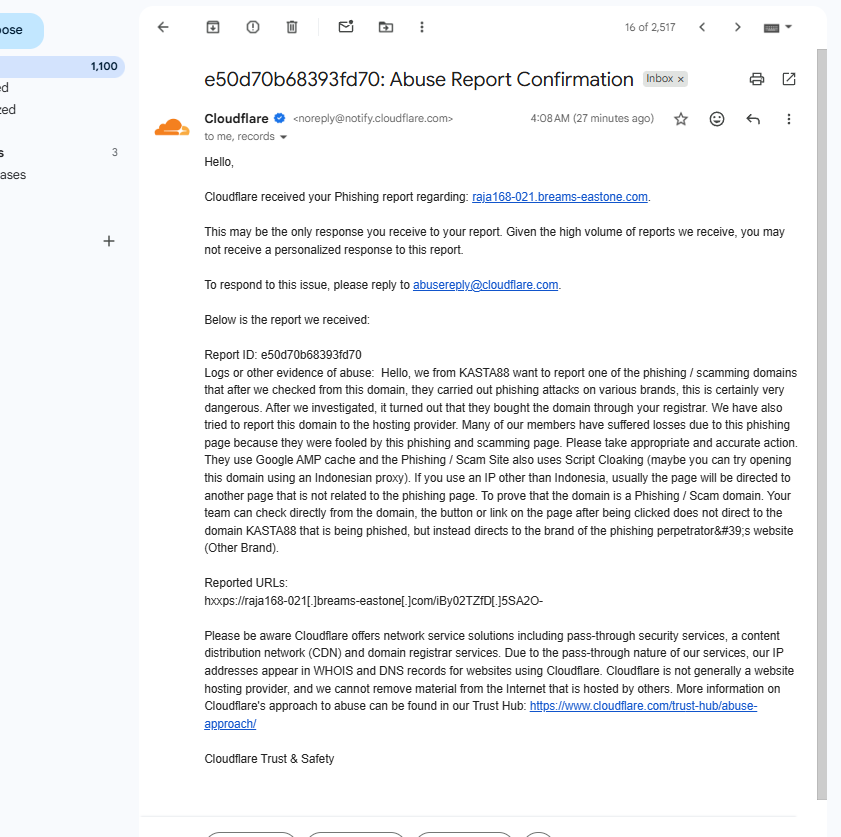Click the 'Cloudflare Trust & Safety' signature
This screenshot has height=837, width=841.
[269, 759]
